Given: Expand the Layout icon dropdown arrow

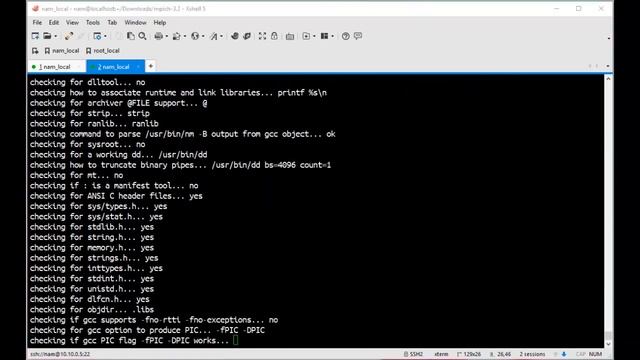Looking at the screenshot, I should [x=333, y=36].
